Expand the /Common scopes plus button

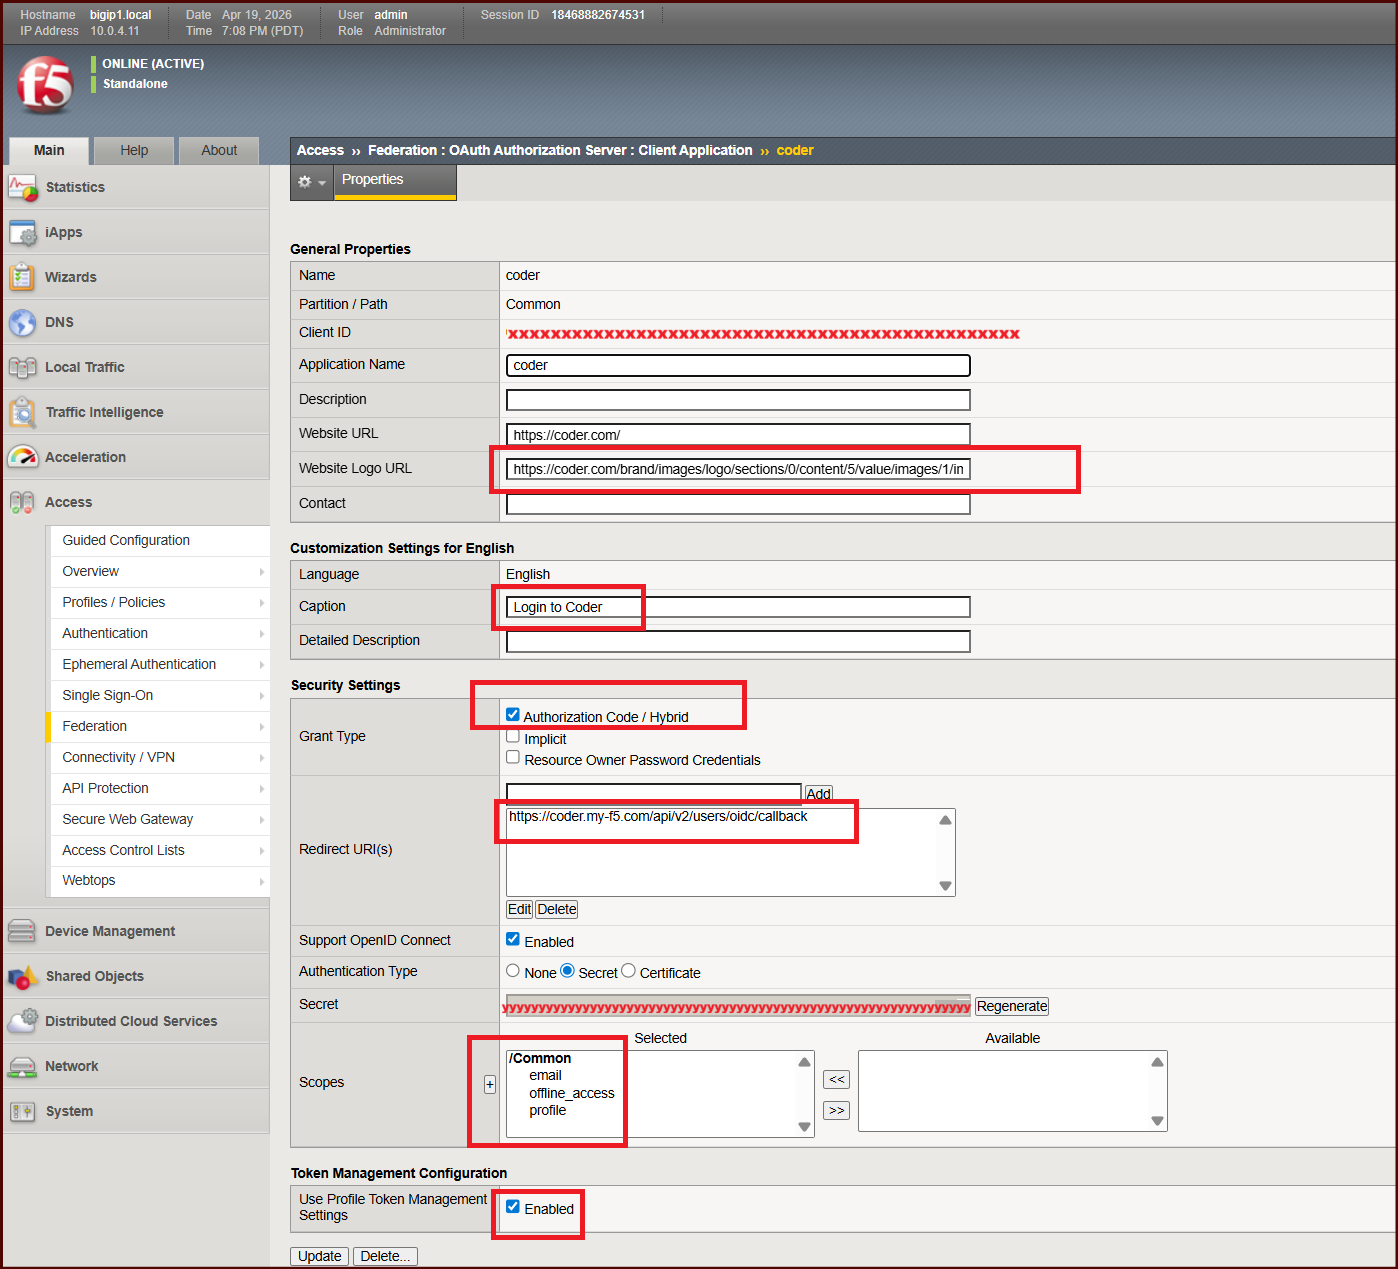coord(490,1084)
